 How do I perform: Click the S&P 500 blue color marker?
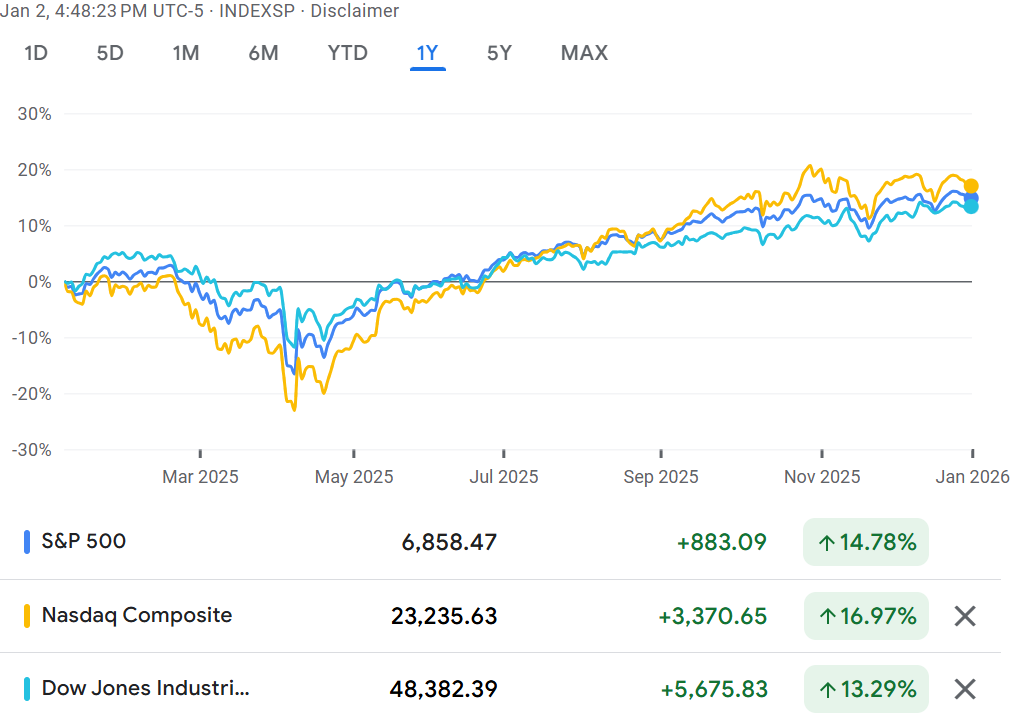point(27,542)
